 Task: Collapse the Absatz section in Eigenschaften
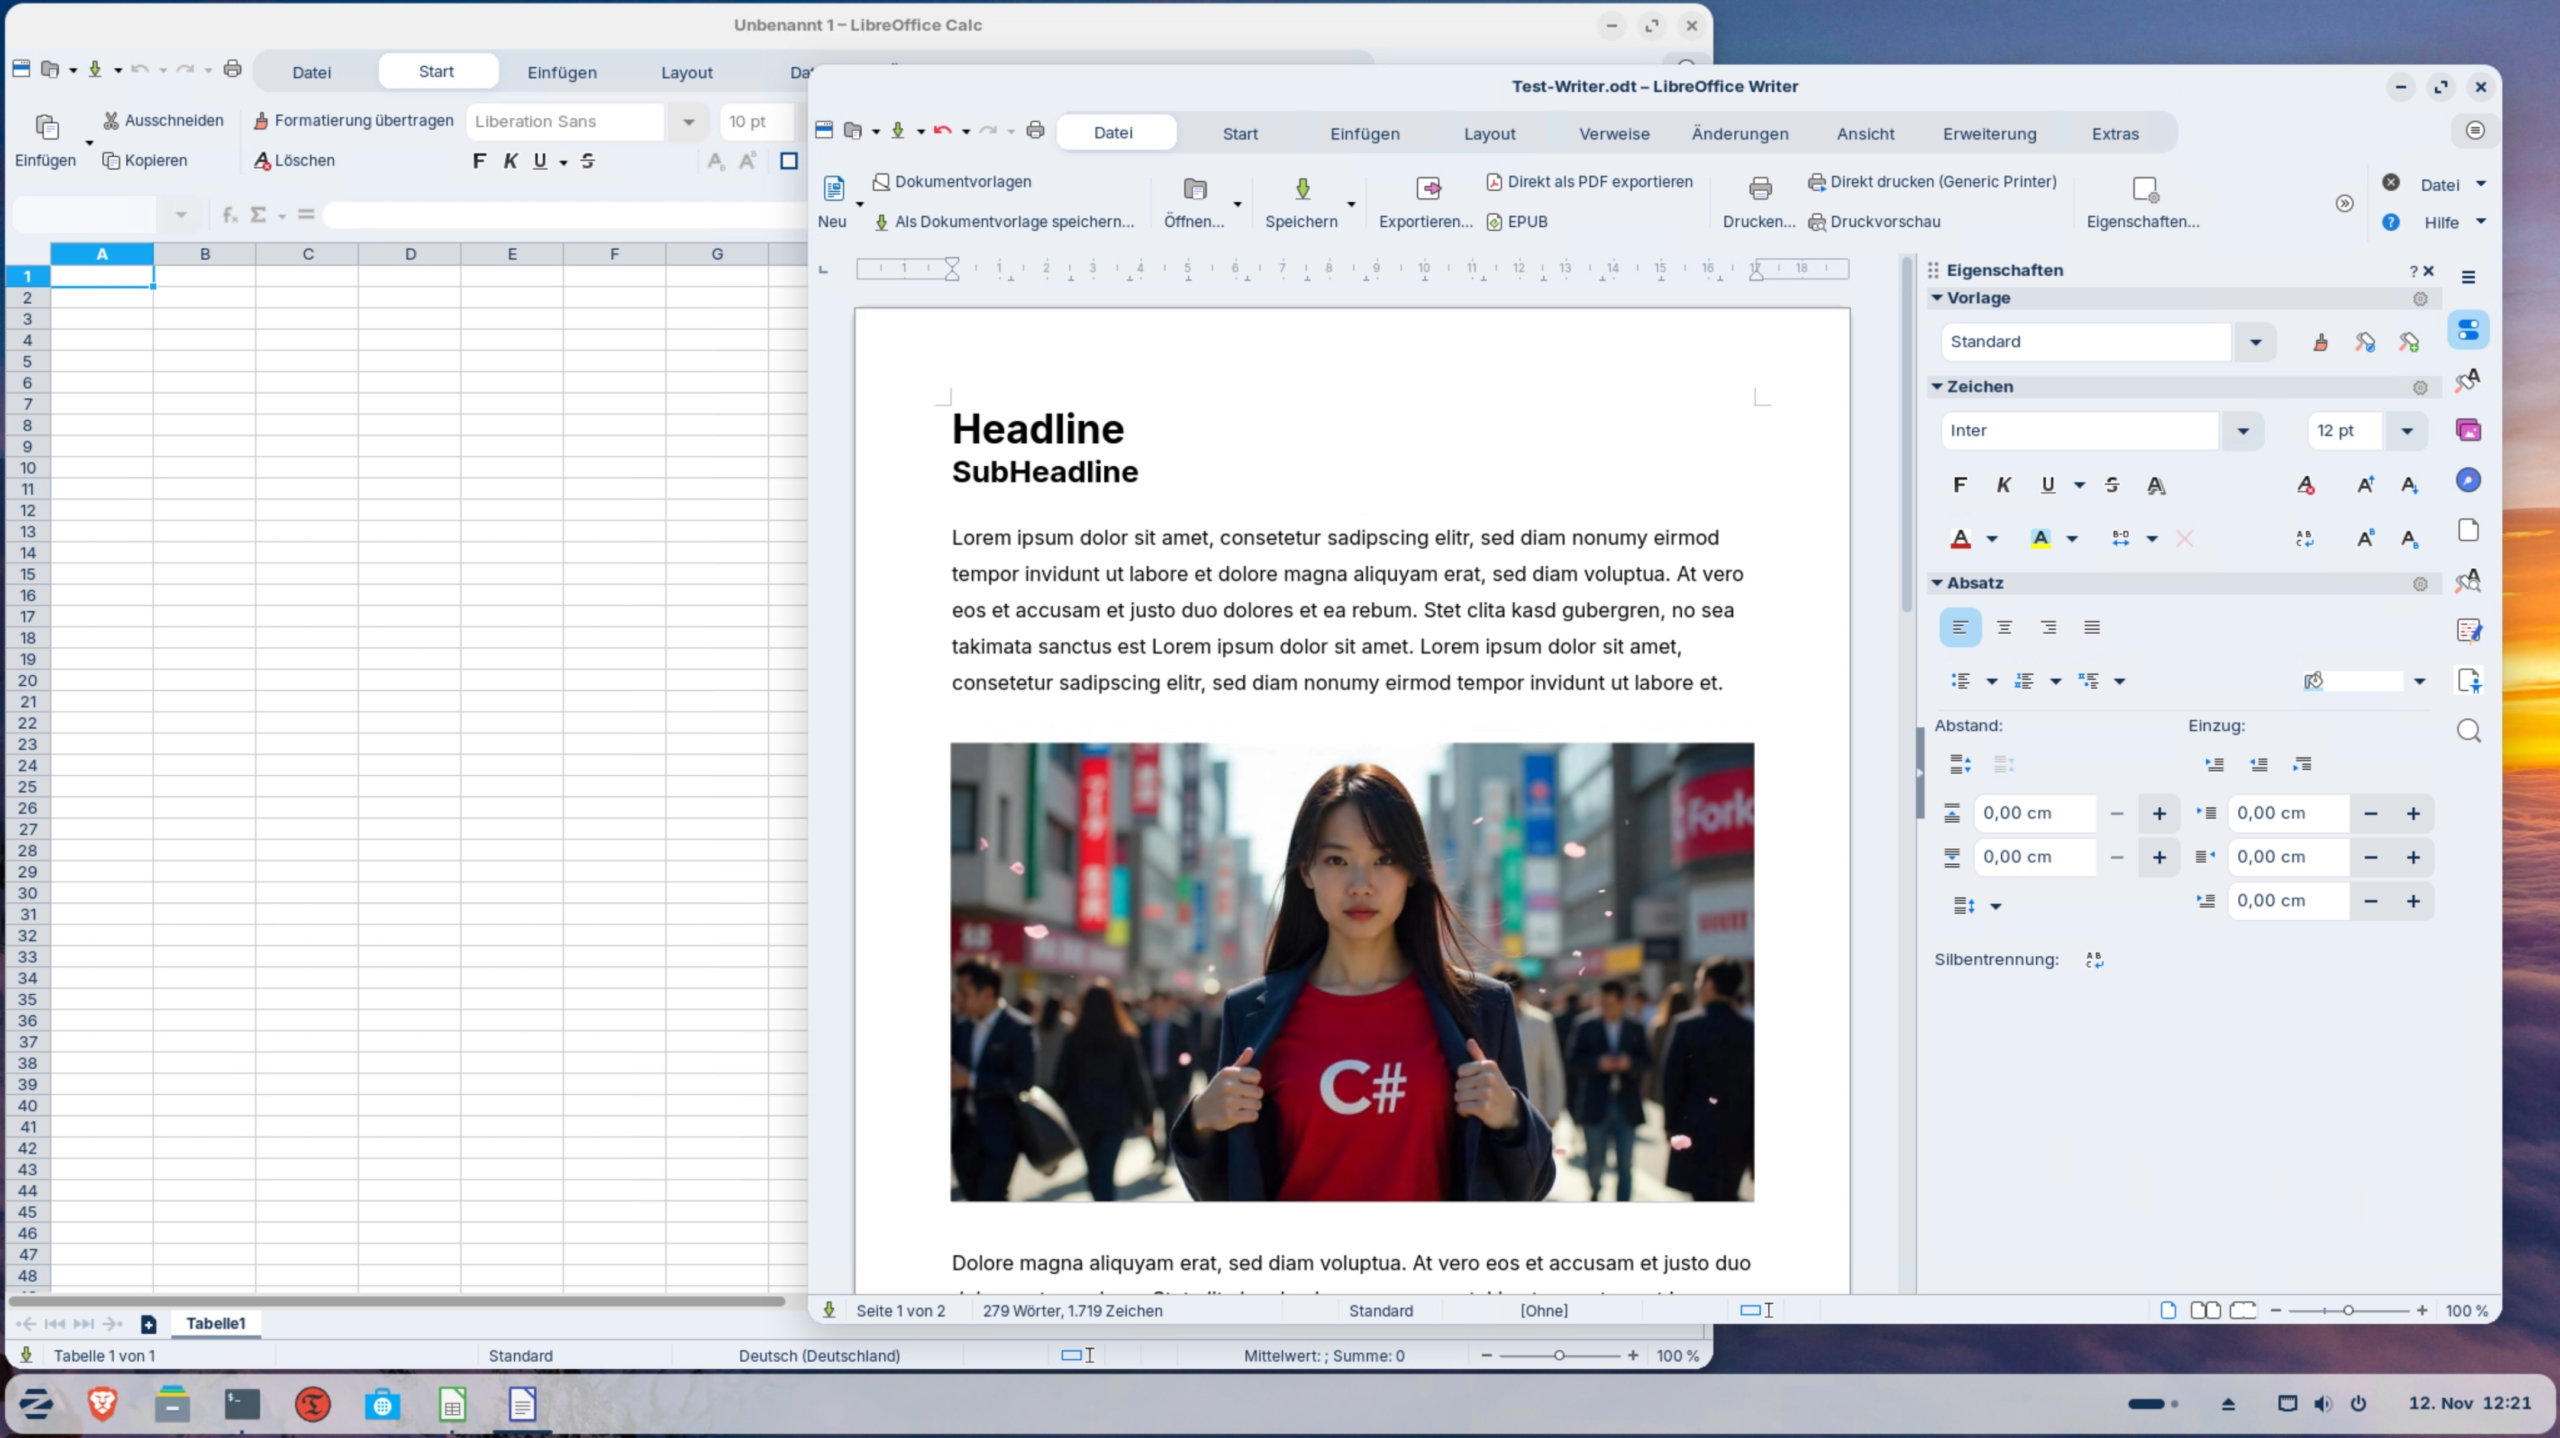pos(1938,582)
